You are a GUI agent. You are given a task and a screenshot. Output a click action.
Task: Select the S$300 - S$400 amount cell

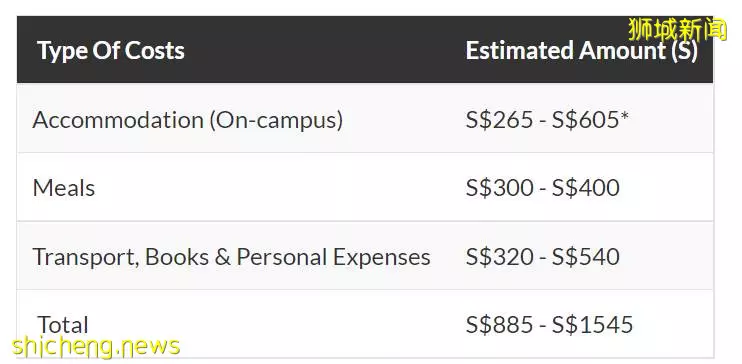click(542, 188)
